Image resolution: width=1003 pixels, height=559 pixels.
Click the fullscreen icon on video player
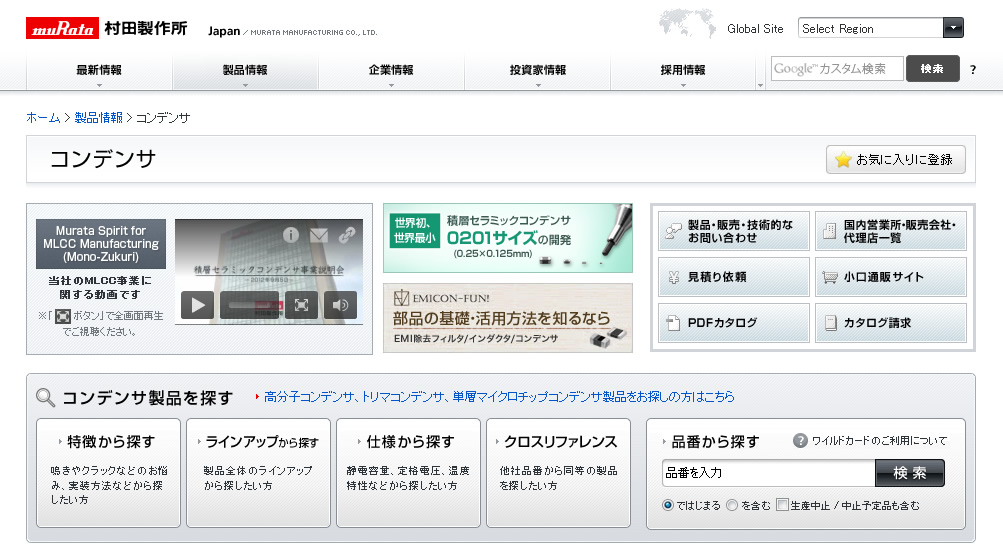click(302, 305)
